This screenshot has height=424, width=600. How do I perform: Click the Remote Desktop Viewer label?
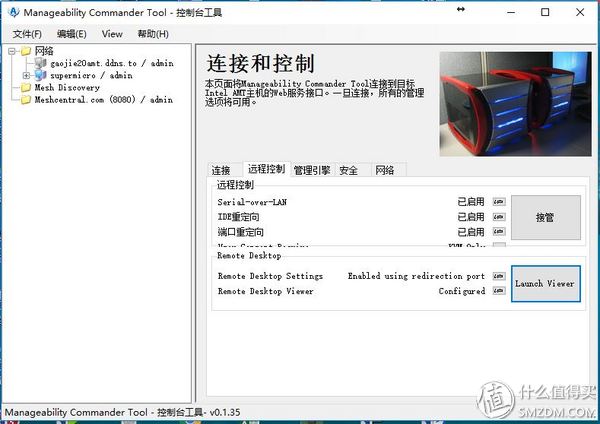[266, 291]
